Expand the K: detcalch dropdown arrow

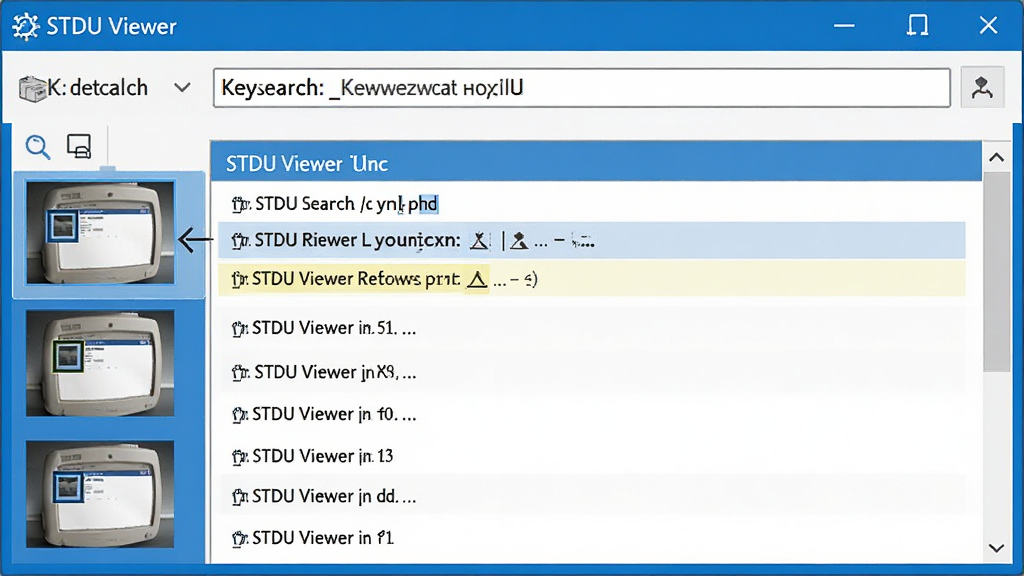point(182,88)
